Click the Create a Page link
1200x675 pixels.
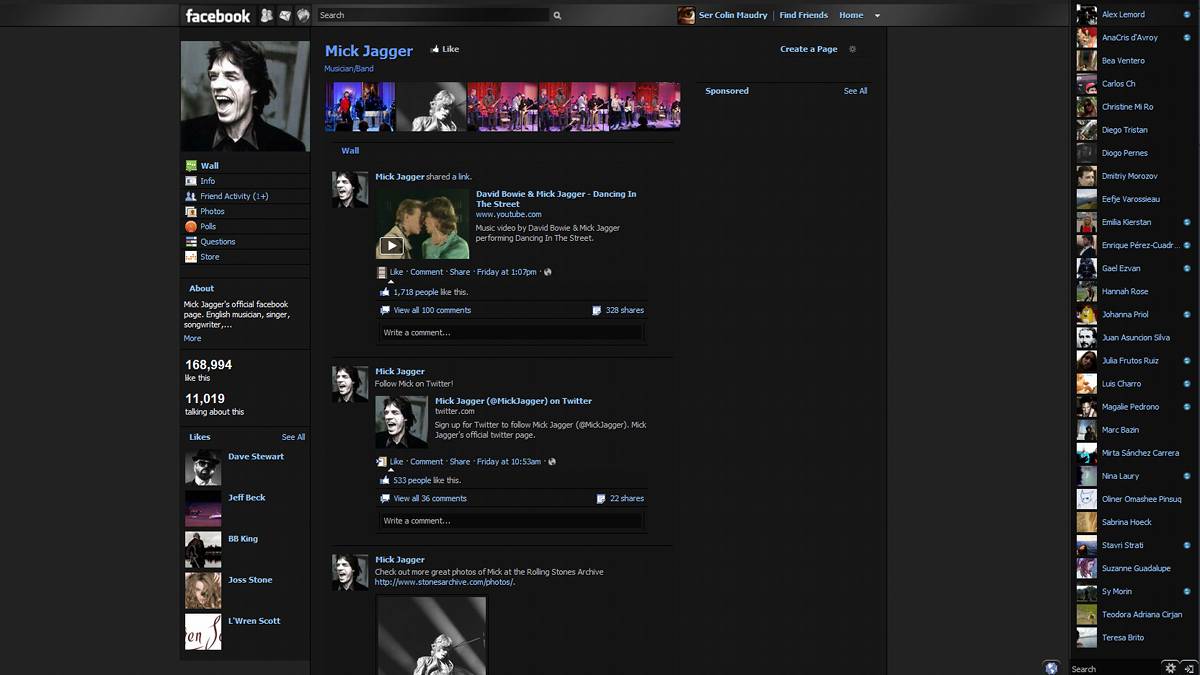[810, 48]
